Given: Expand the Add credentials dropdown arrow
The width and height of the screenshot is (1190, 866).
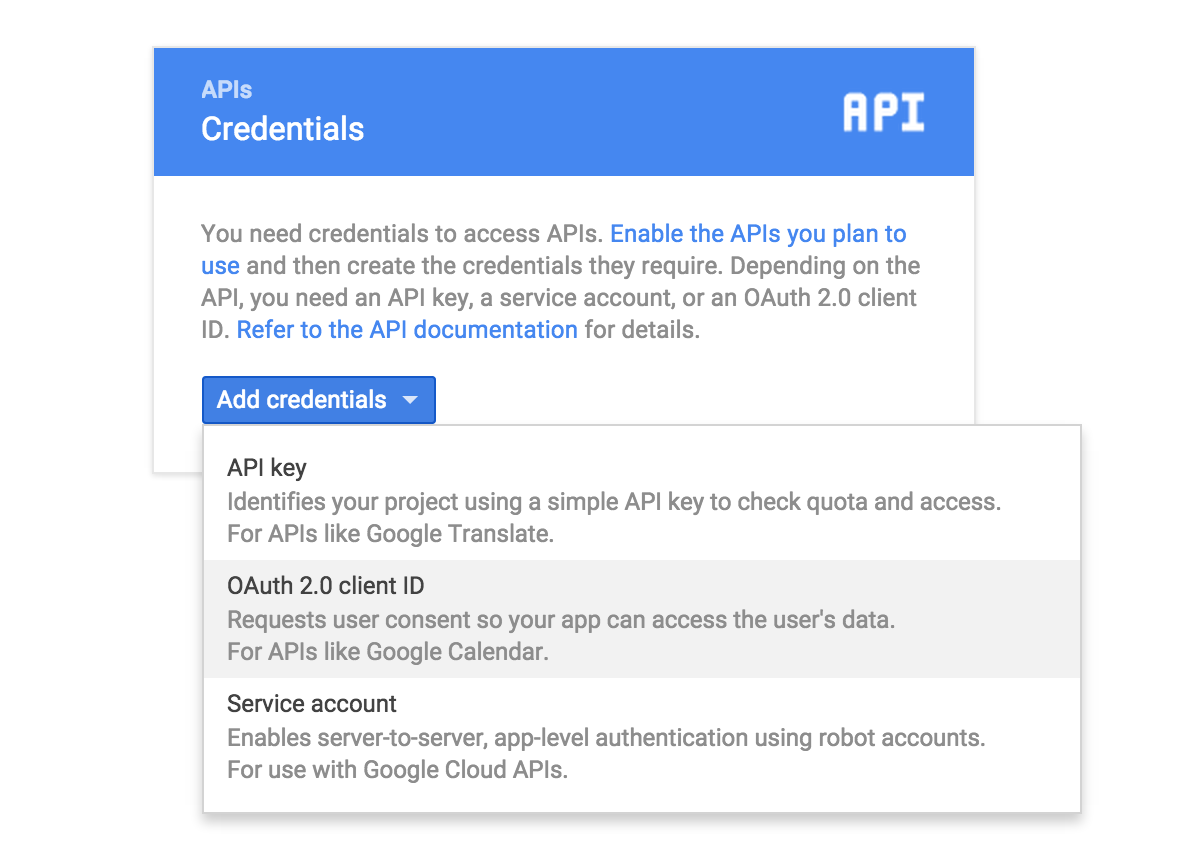Looking at the screenshot, I should click(x=409, y=400).
